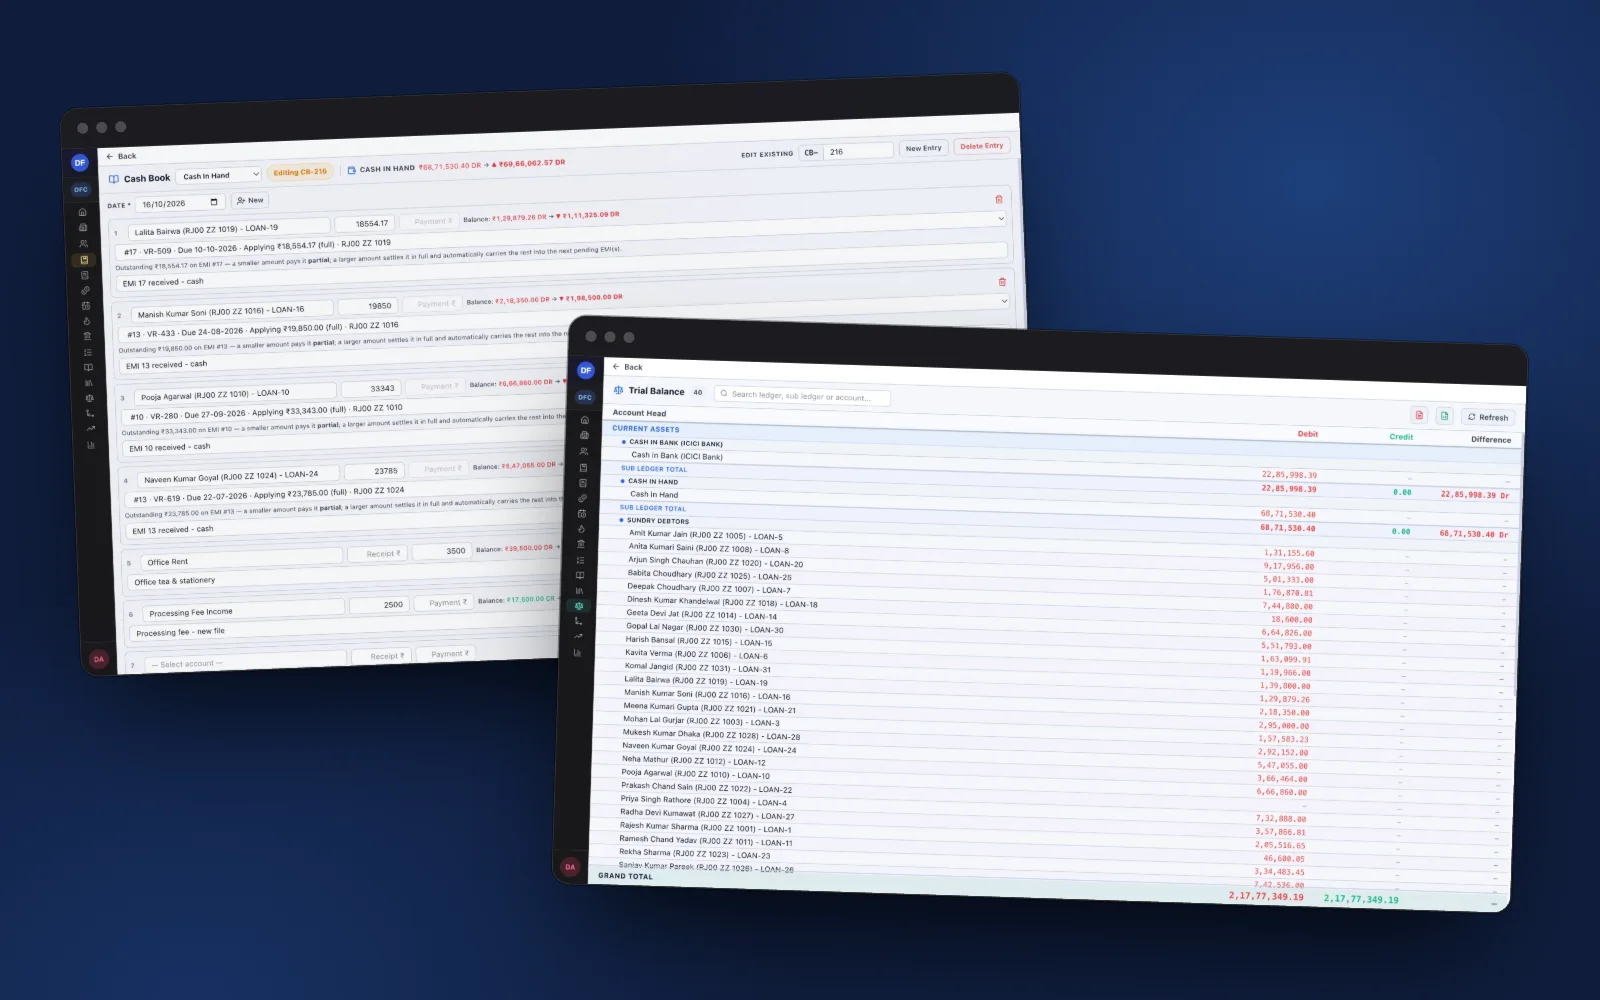1600x1000 pixels.
Task: Open the 'Select account' dropdown in row 7
Action: [244, 661]
